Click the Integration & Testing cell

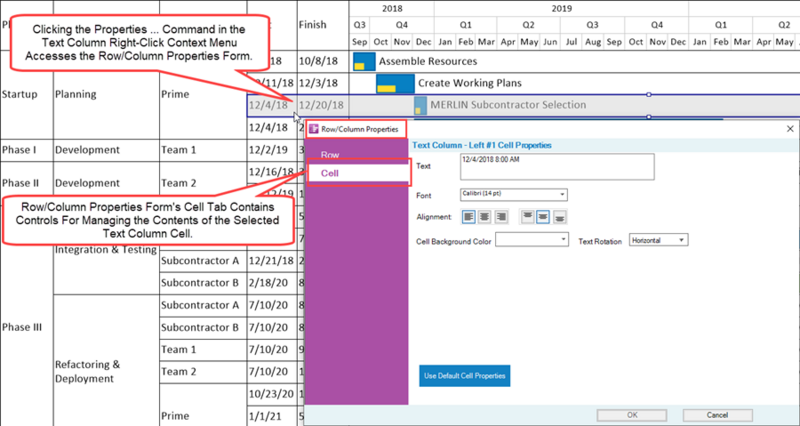pos(106,249)
